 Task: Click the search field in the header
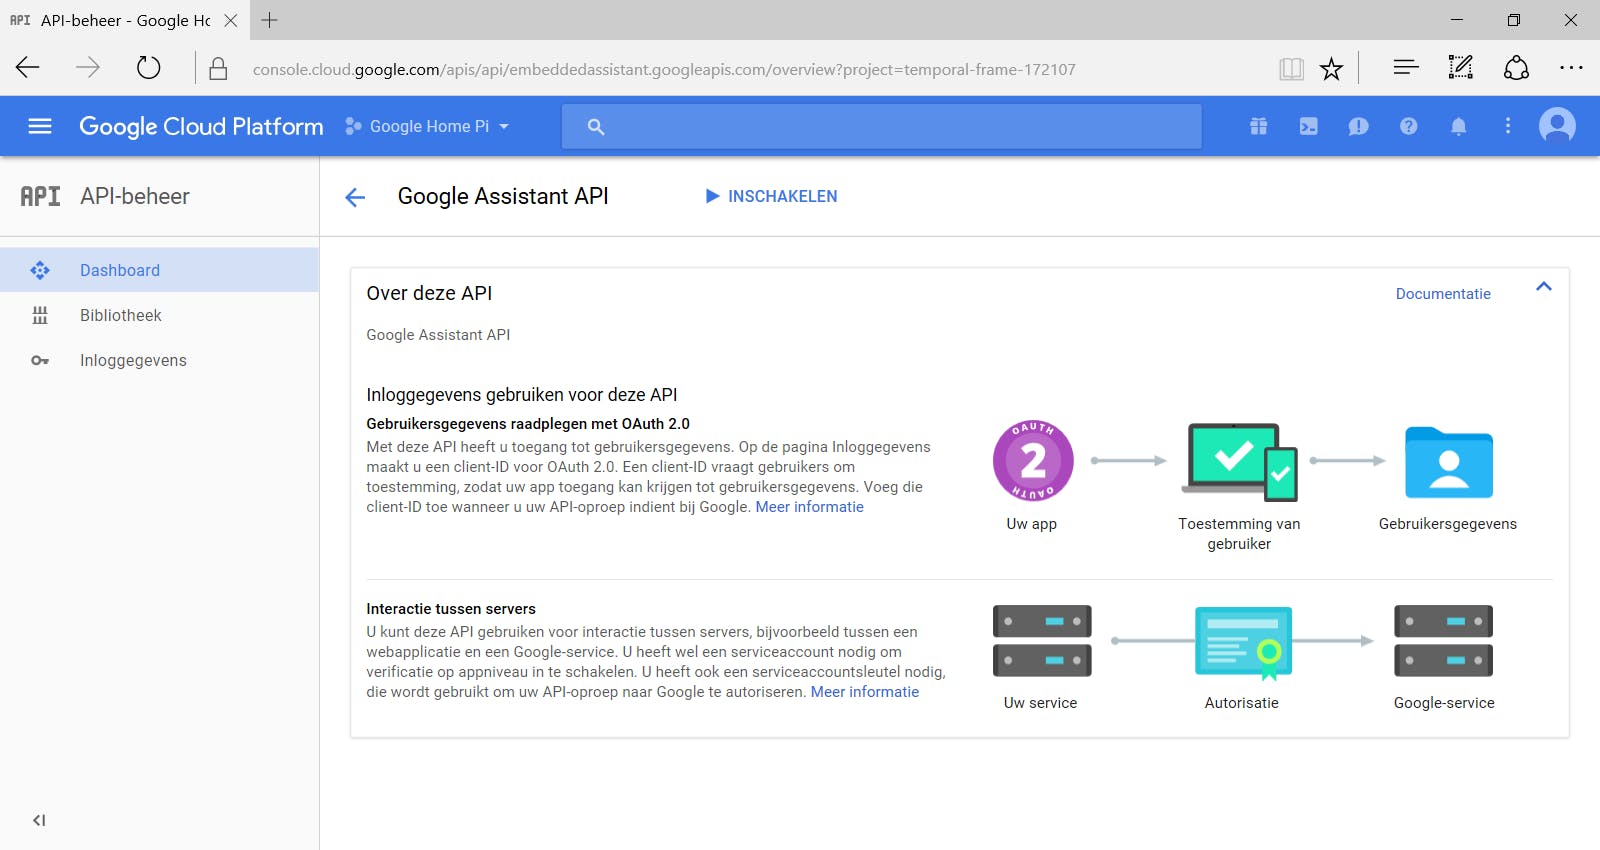pos(881,126)
